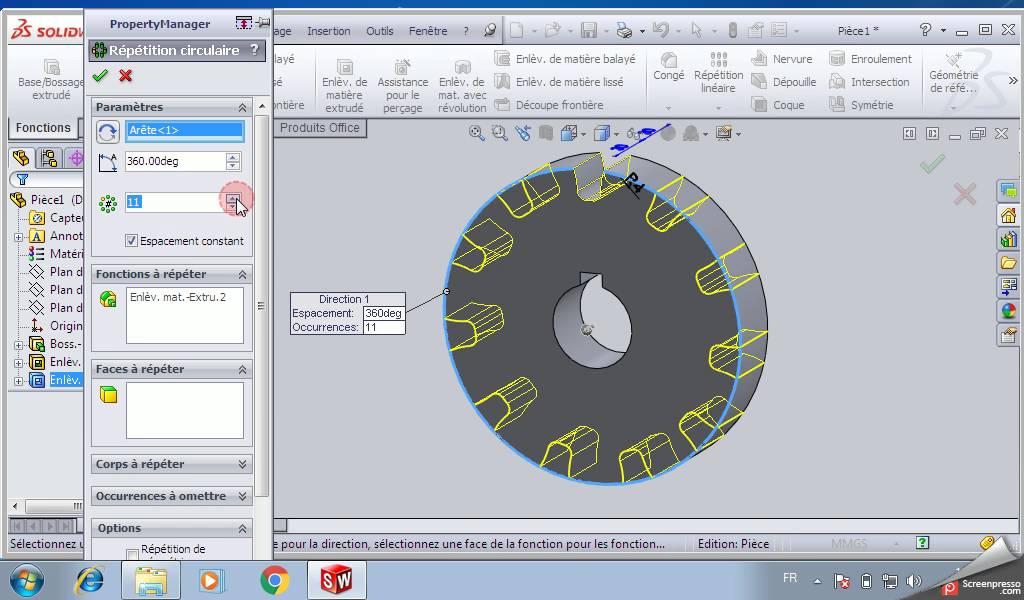Image resolution: width=1024 pixels, height=600 pixels.
Task: Expand the Boss.- feature tree node
Action: [18, 344]
